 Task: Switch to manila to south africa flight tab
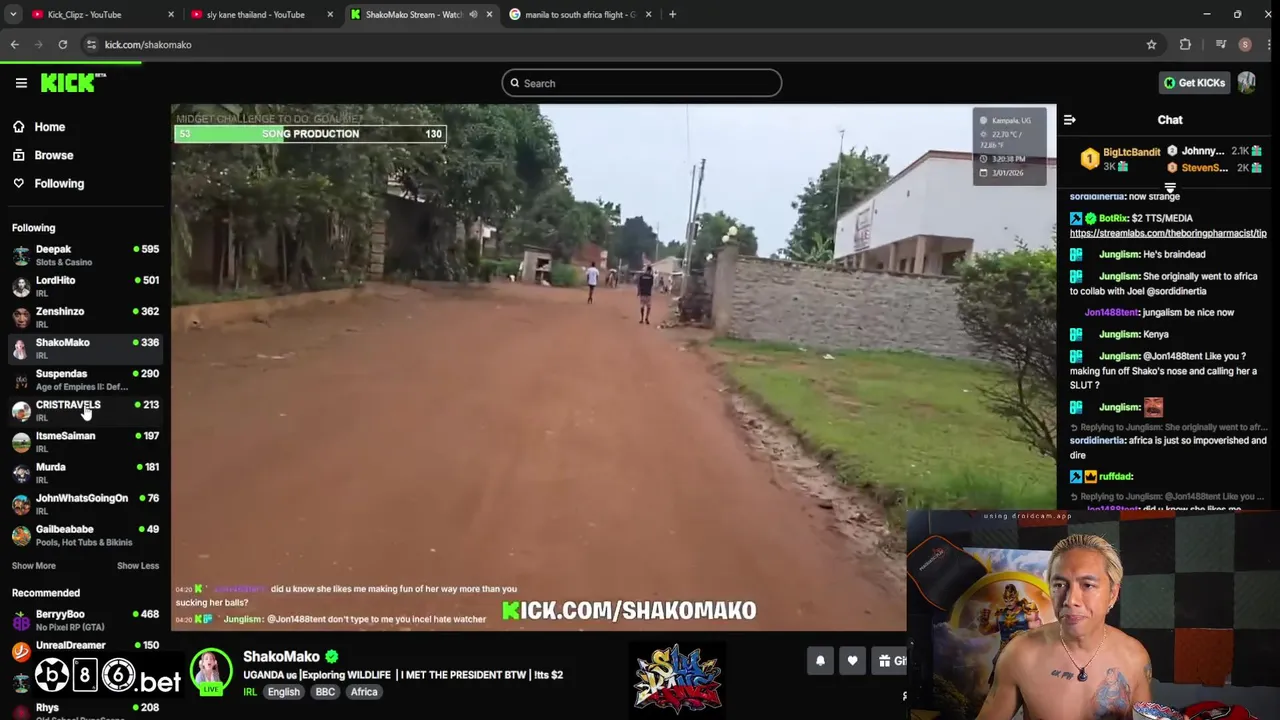(x=580, y=14)
